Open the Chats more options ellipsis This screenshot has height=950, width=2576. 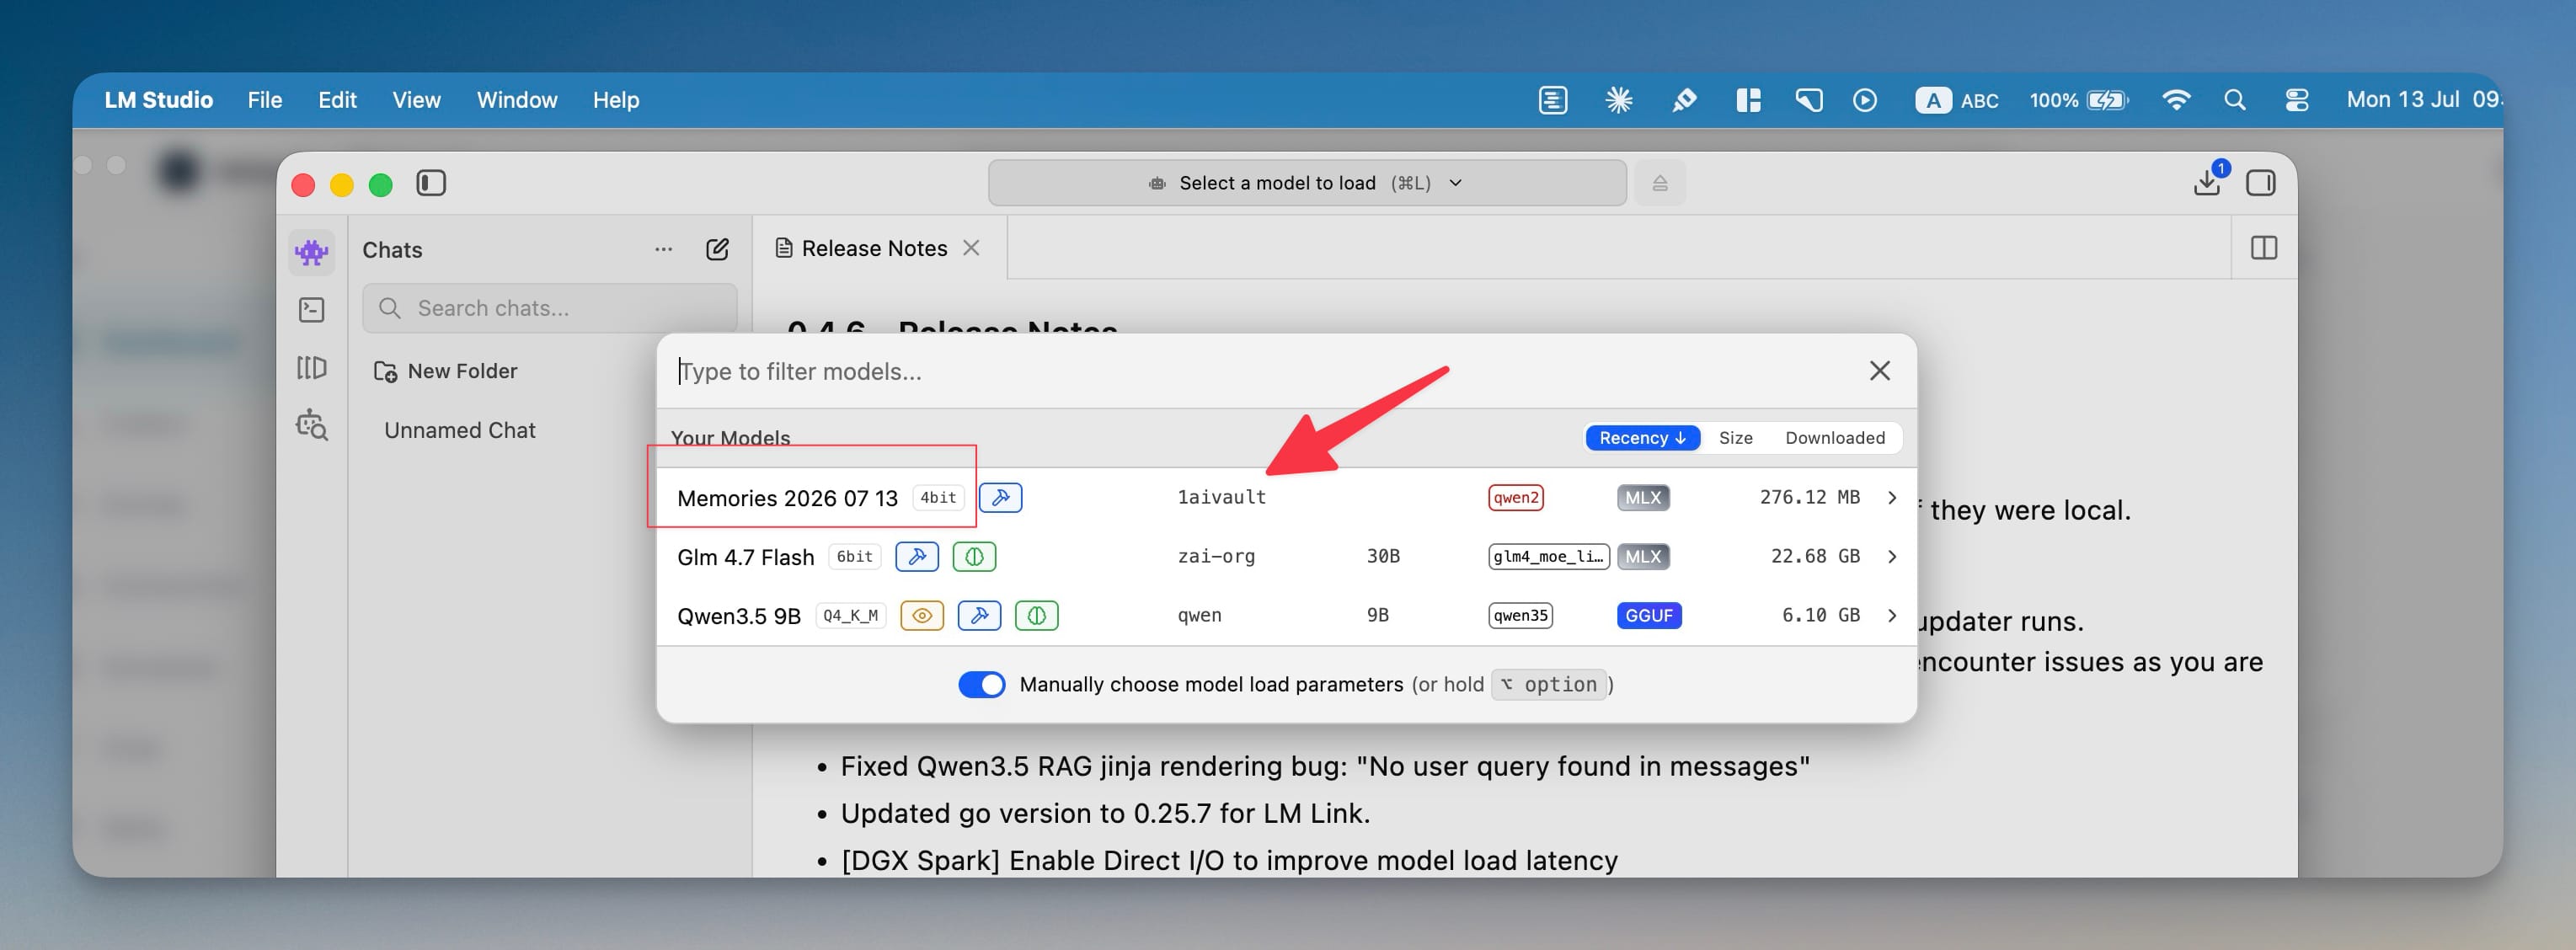point(663,249)
